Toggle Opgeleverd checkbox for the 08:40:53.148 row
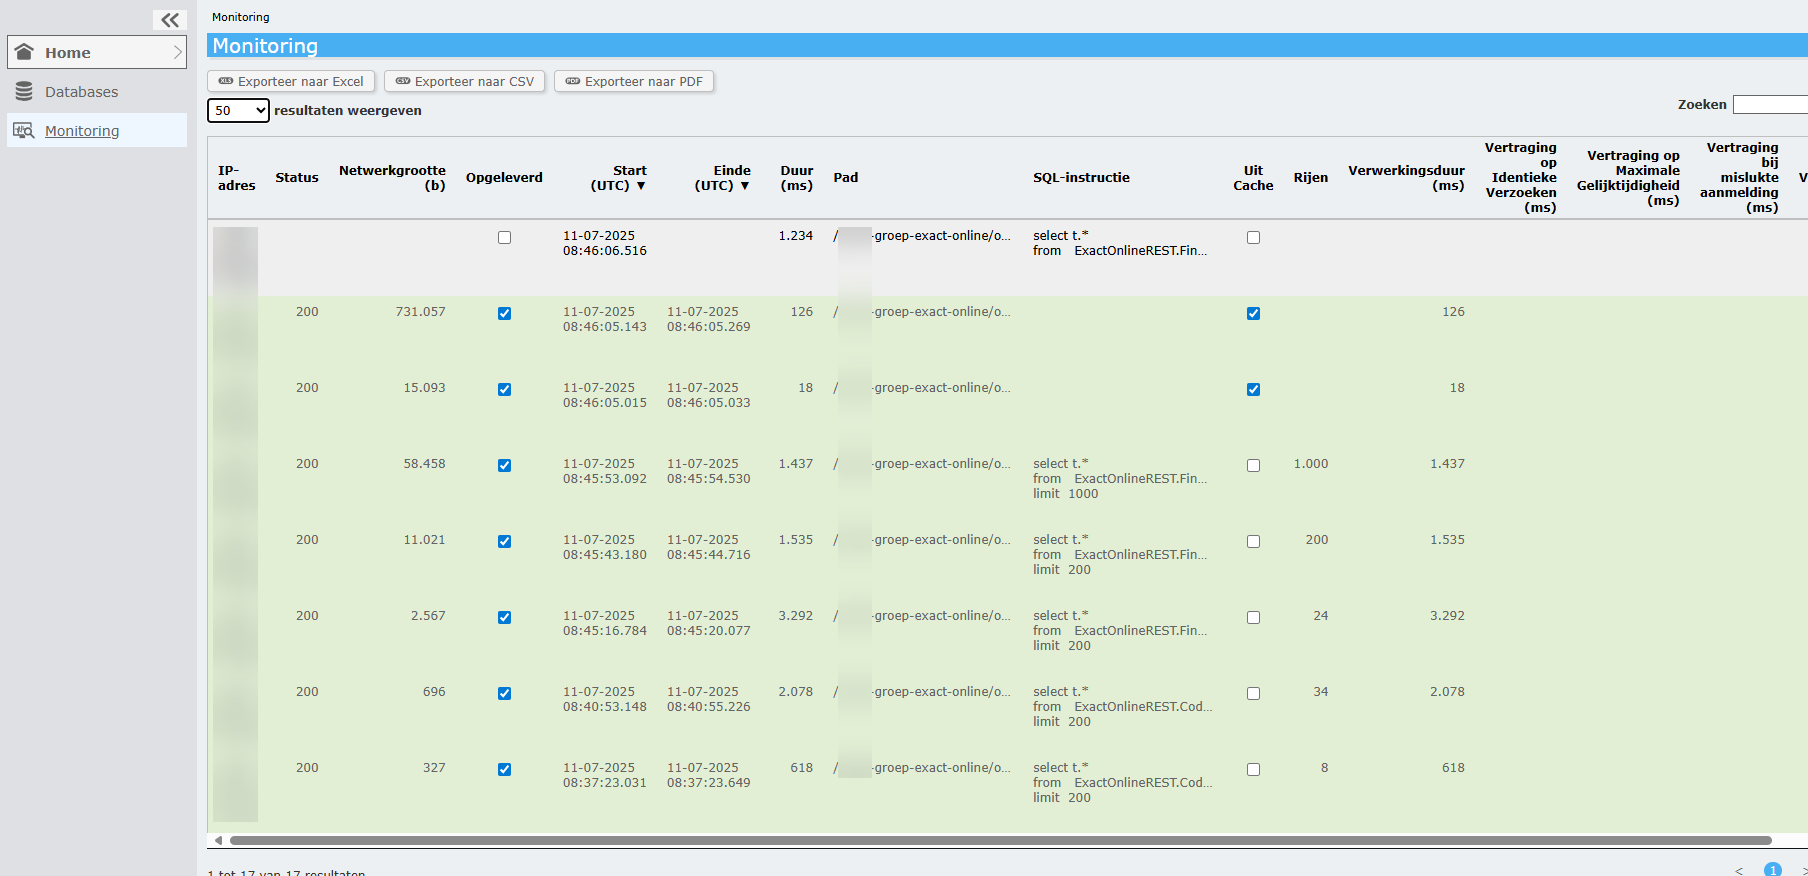Viewport: 1808px width, 876px height. click(x=504, y=694)
